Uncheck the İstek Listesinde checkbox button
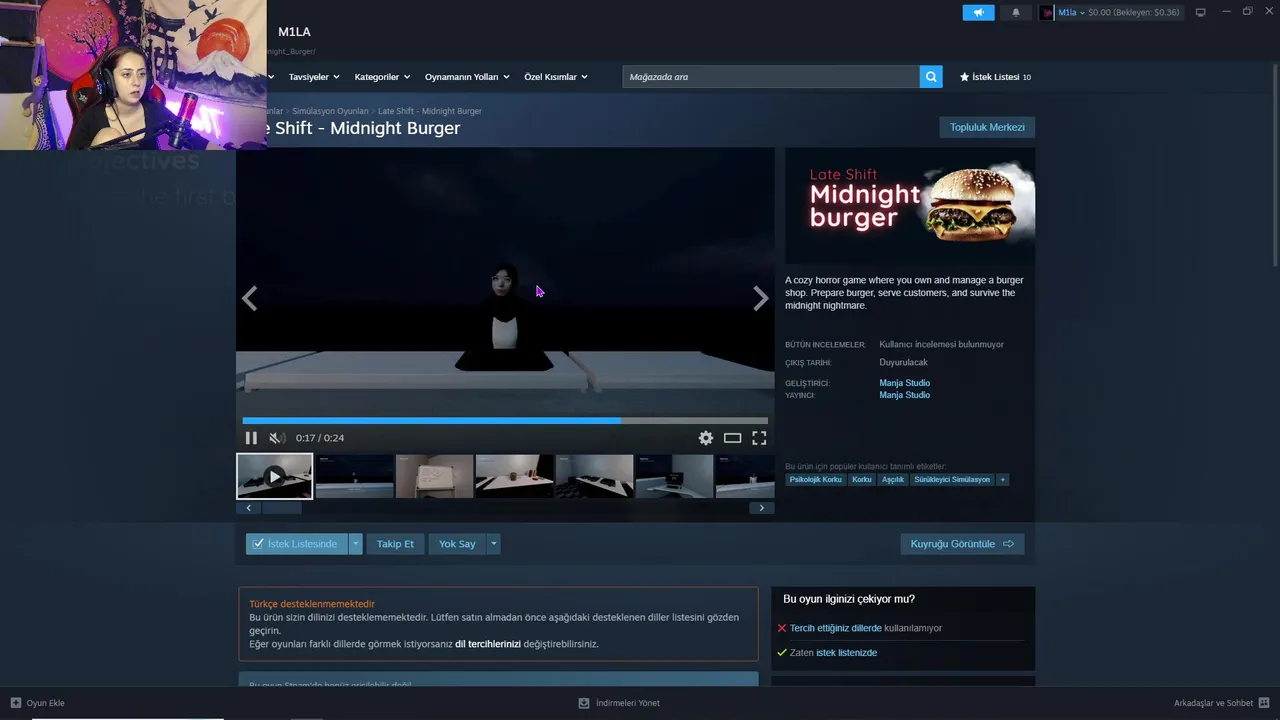The image size is (1280, 720). (297, 544)
